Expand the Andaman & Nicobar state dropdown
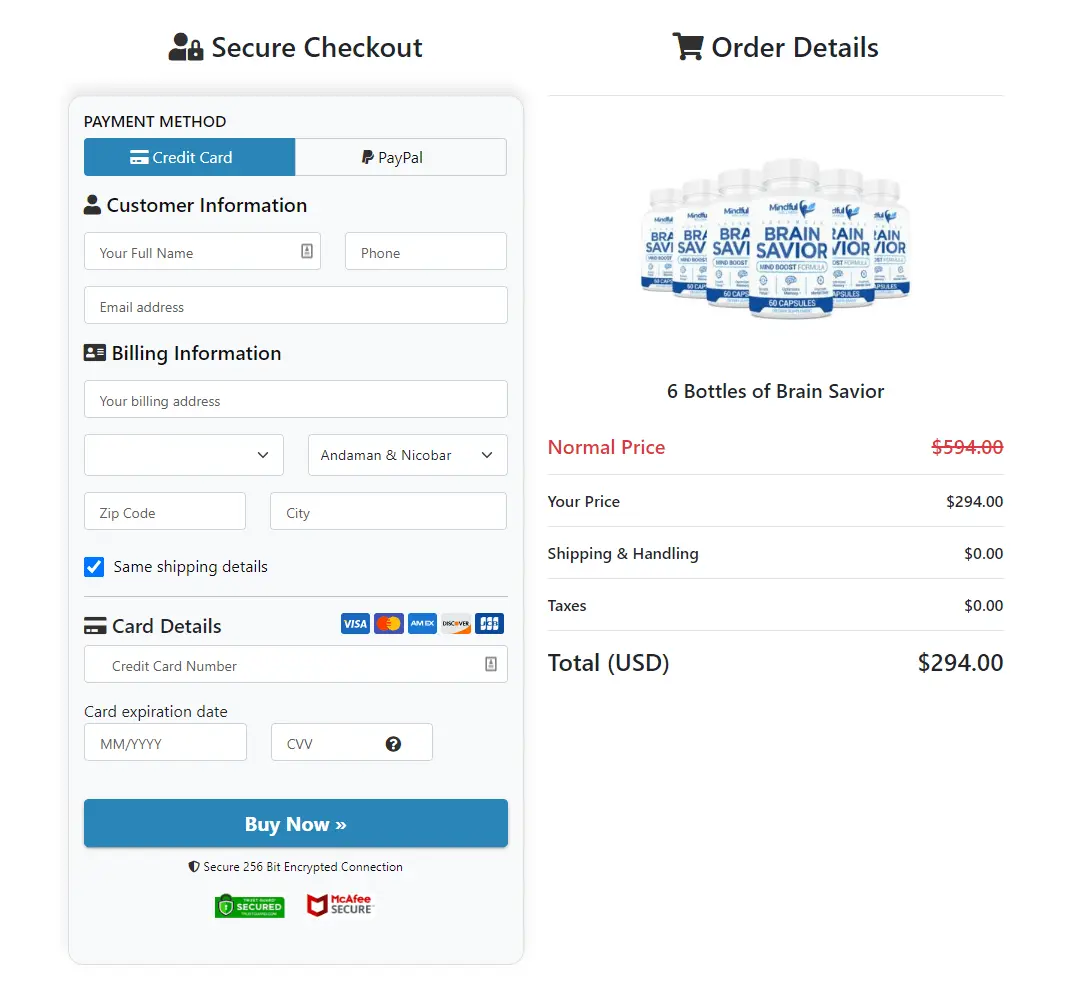Screen dimensions: 1091x1000 pyautogui.click(x=408, y=455)
